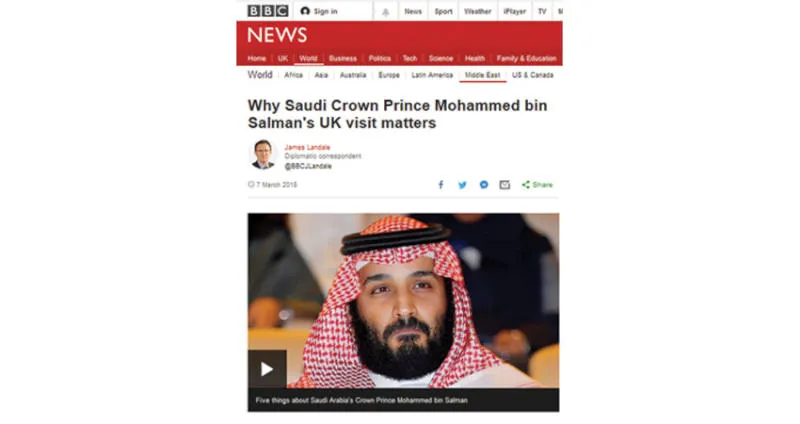Click the BBC logo

click(268, 11)
